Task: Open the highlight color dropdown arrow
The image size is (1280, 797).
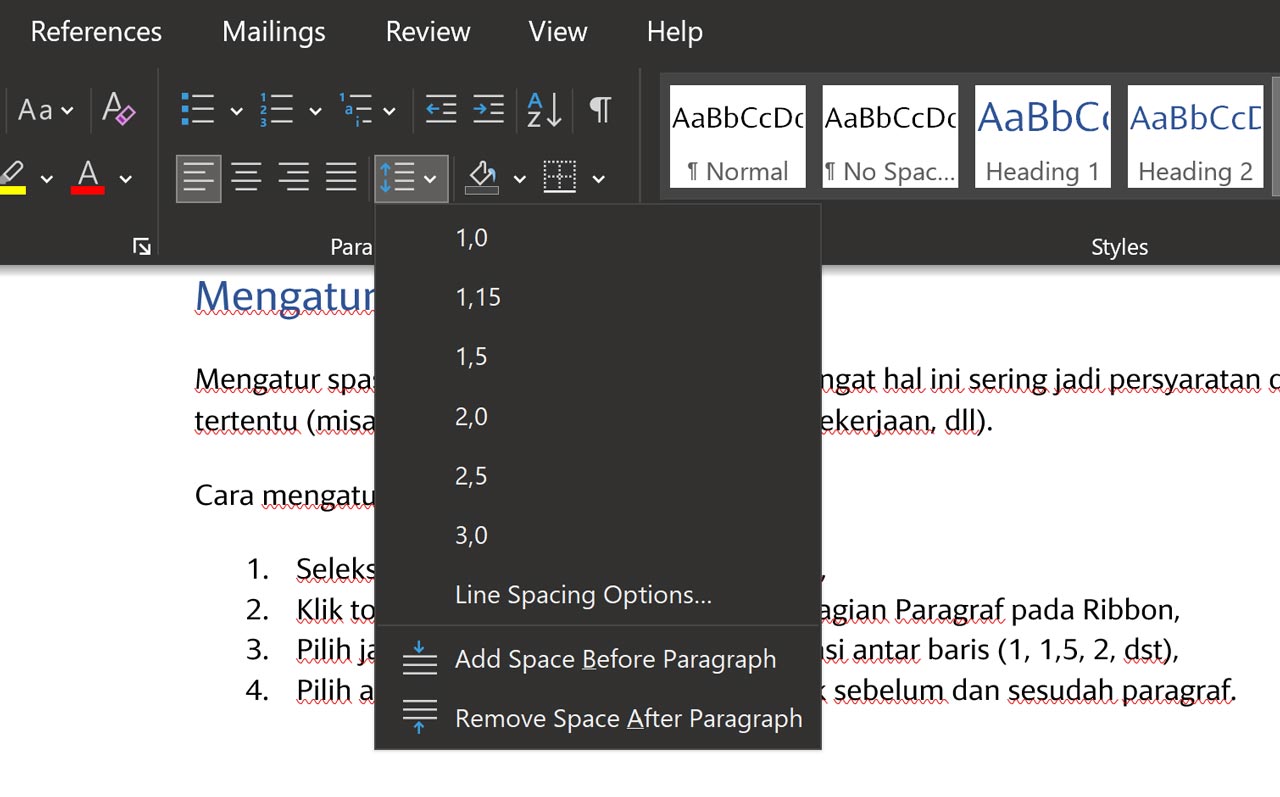Action: [46, 179]
